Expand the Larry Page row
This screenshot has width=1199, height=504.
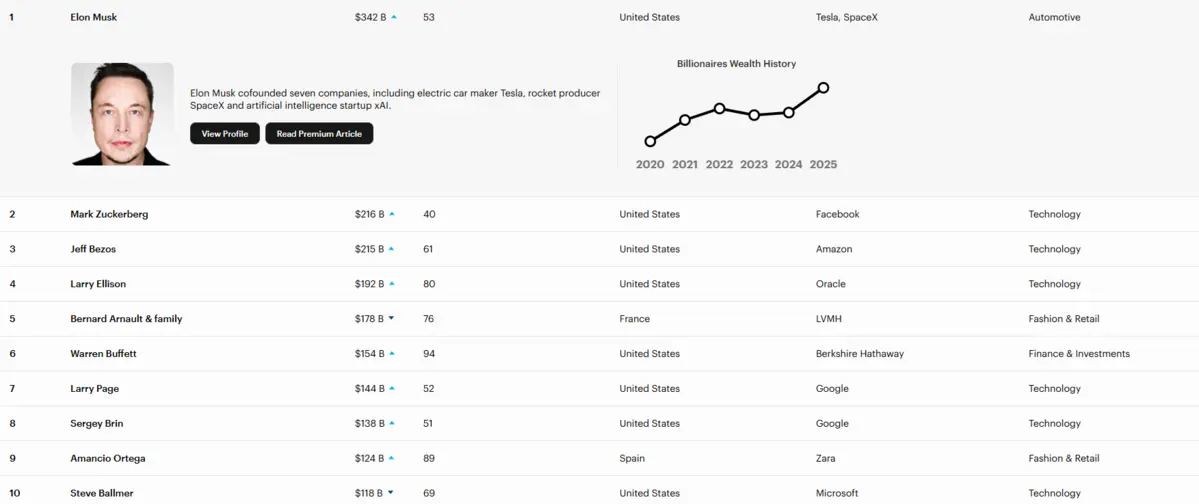94,388
